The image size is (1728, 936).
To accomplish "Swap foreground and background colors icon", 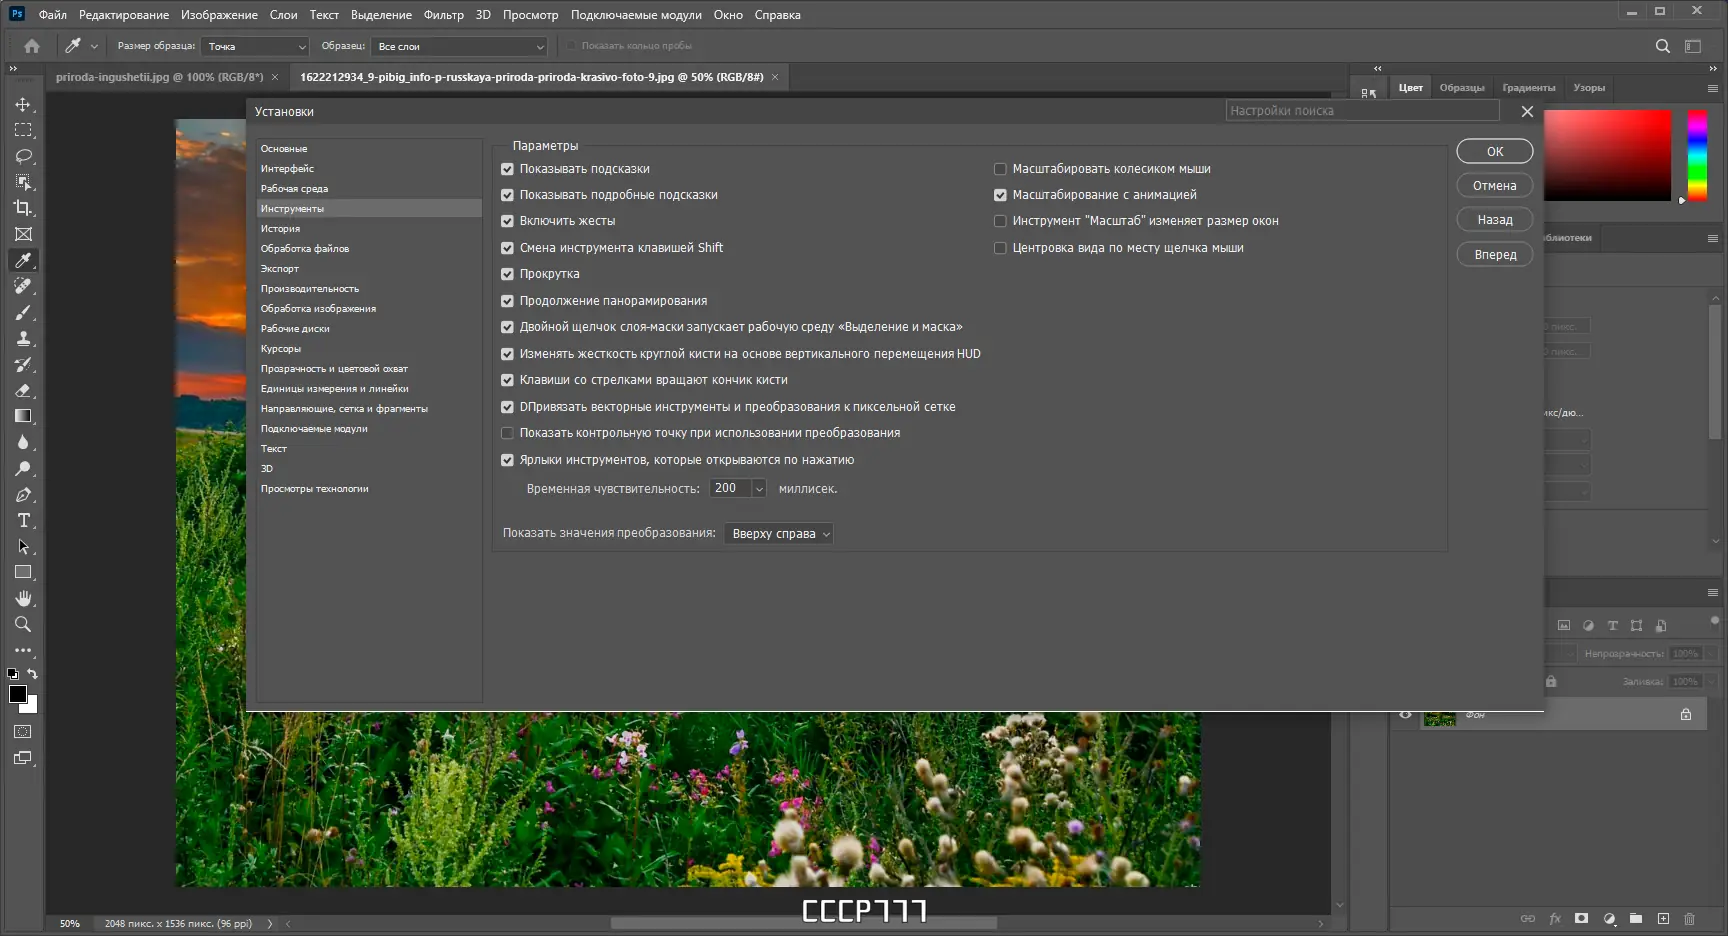I will [x=33, y=674].
